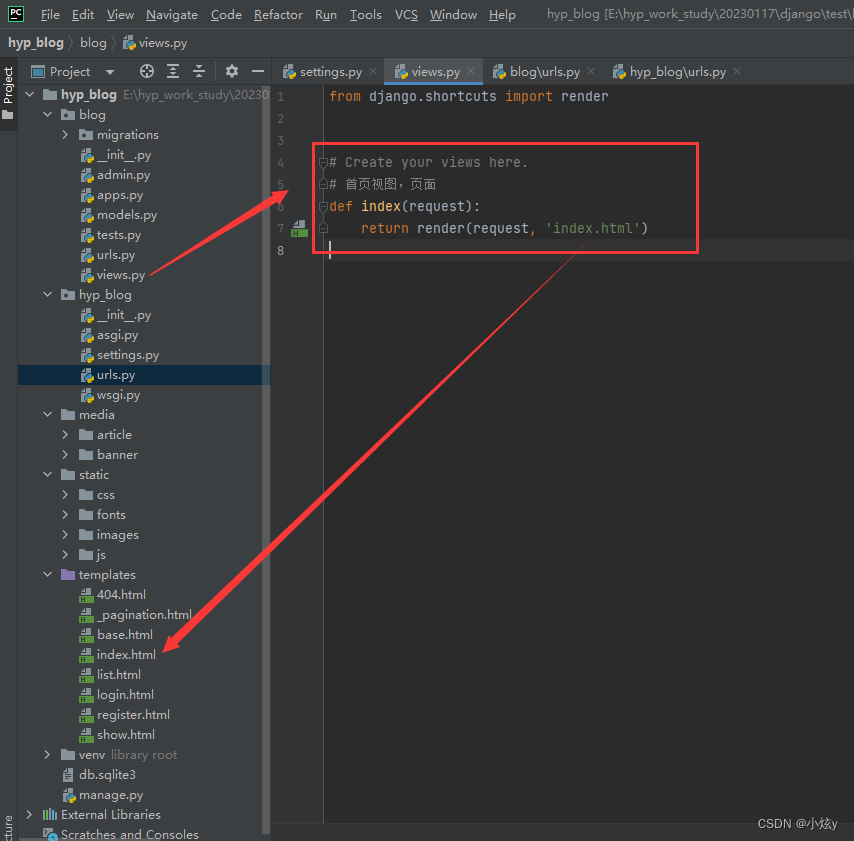The height and width of the screenshot is (841, 854).
Task: Open the Project view switcher dropdown
Action: coord(110,71)
